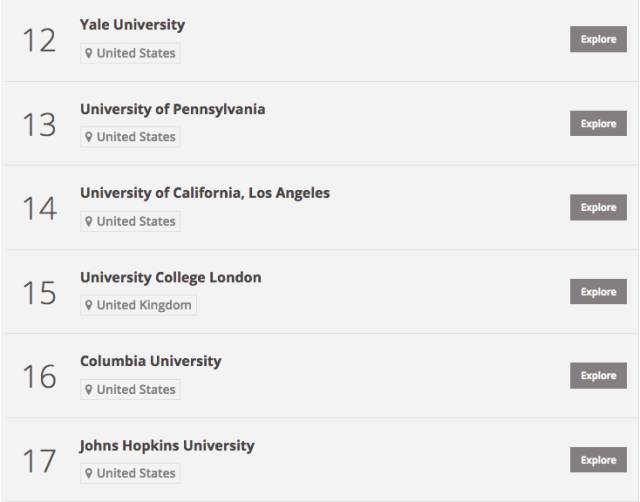Image resolution: width=640 pixels, height=502 pixels.
Task: Open the Yale University title link
Action: coord(132,25)
